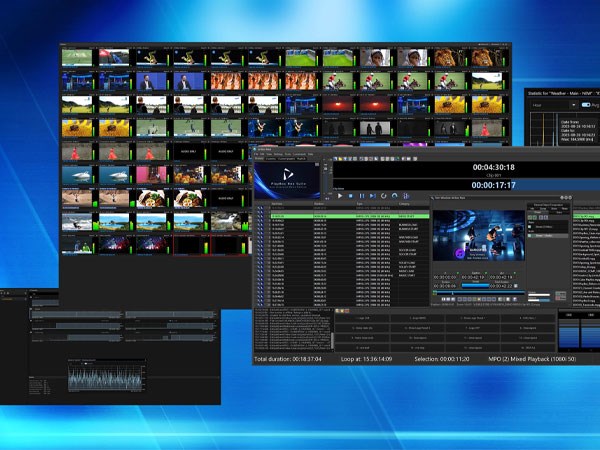600x450 pixels.
Task: Pause playback with the Pause button
Action: [362, 196]
